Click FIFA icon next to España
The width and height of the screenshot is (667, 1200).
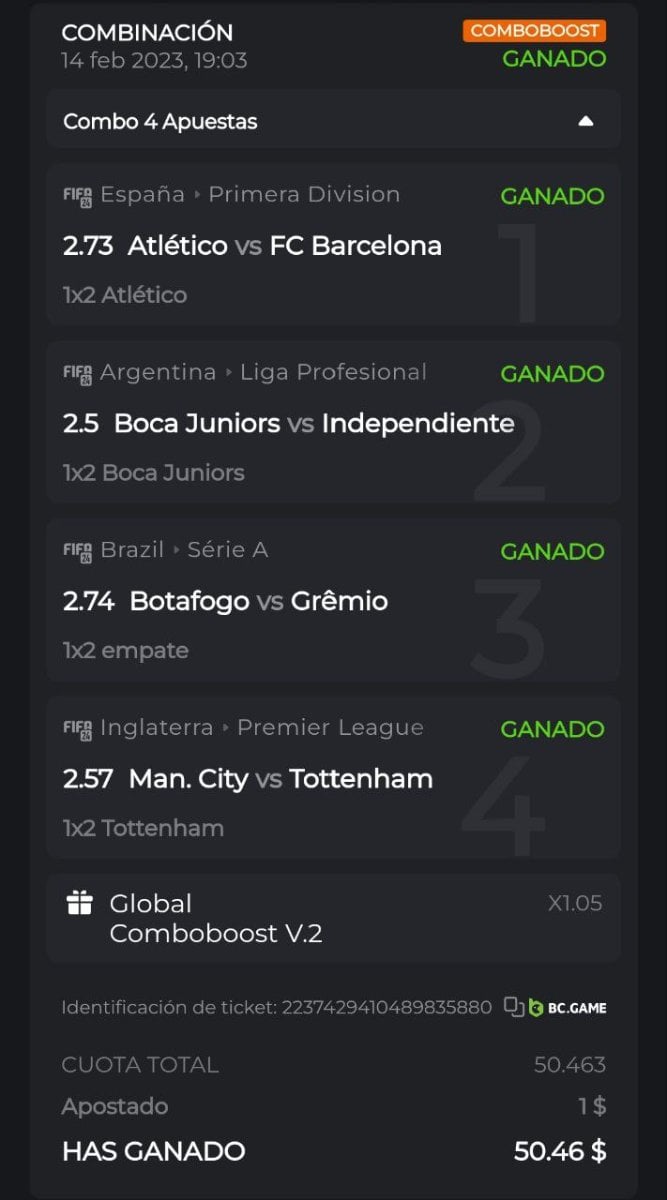[78, 195]
